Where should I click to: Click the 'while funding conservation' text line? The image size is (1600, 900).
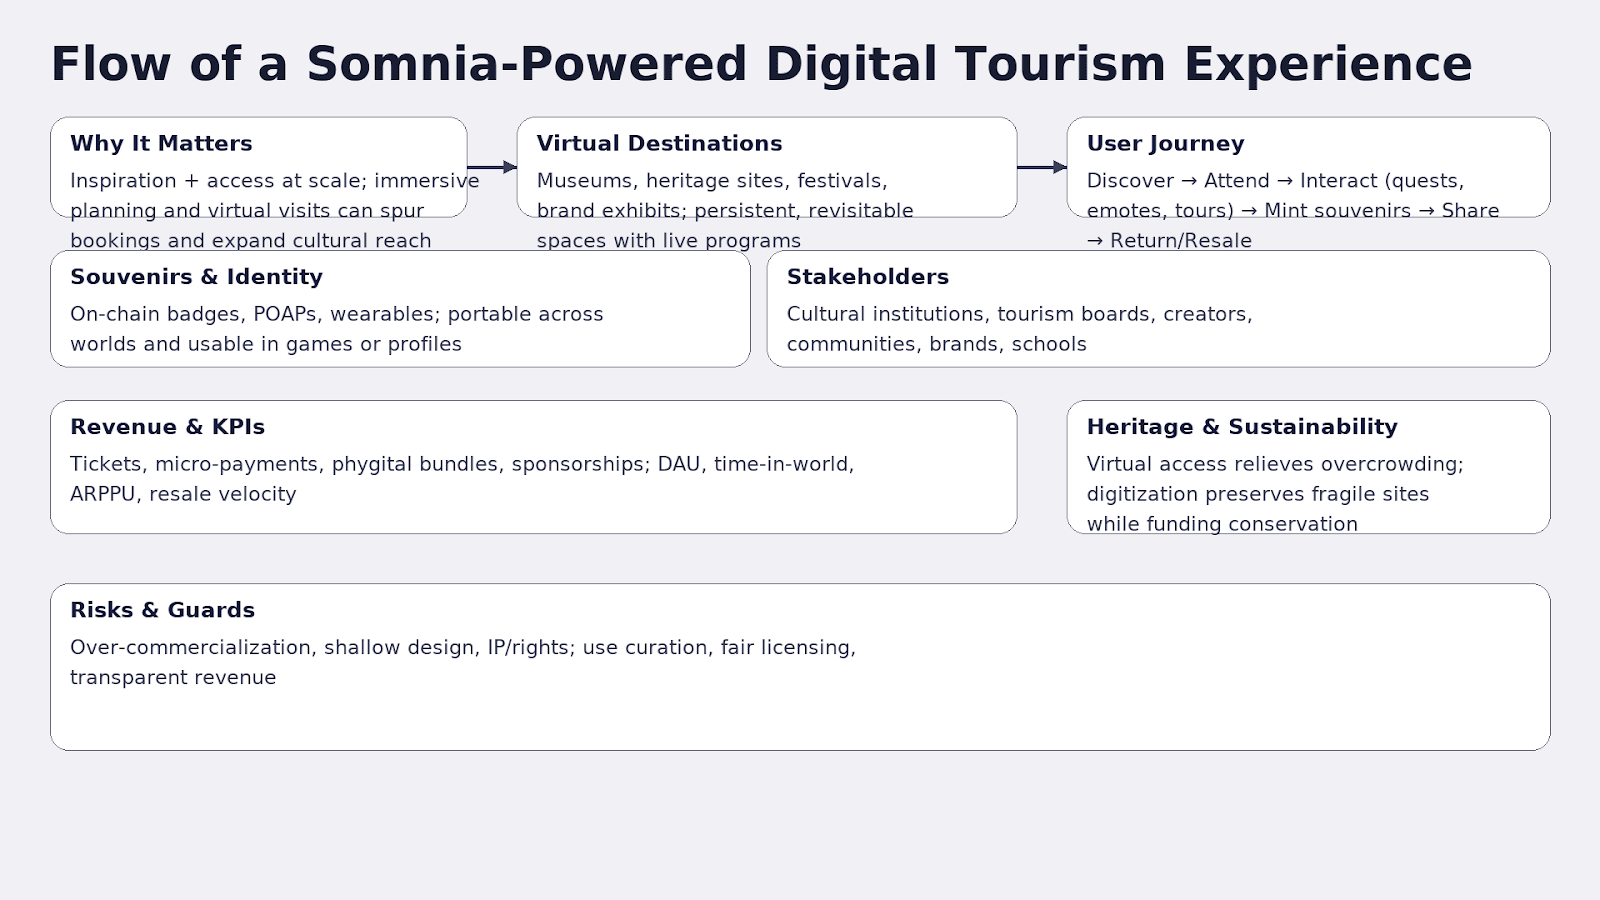tap(1221, 524)
